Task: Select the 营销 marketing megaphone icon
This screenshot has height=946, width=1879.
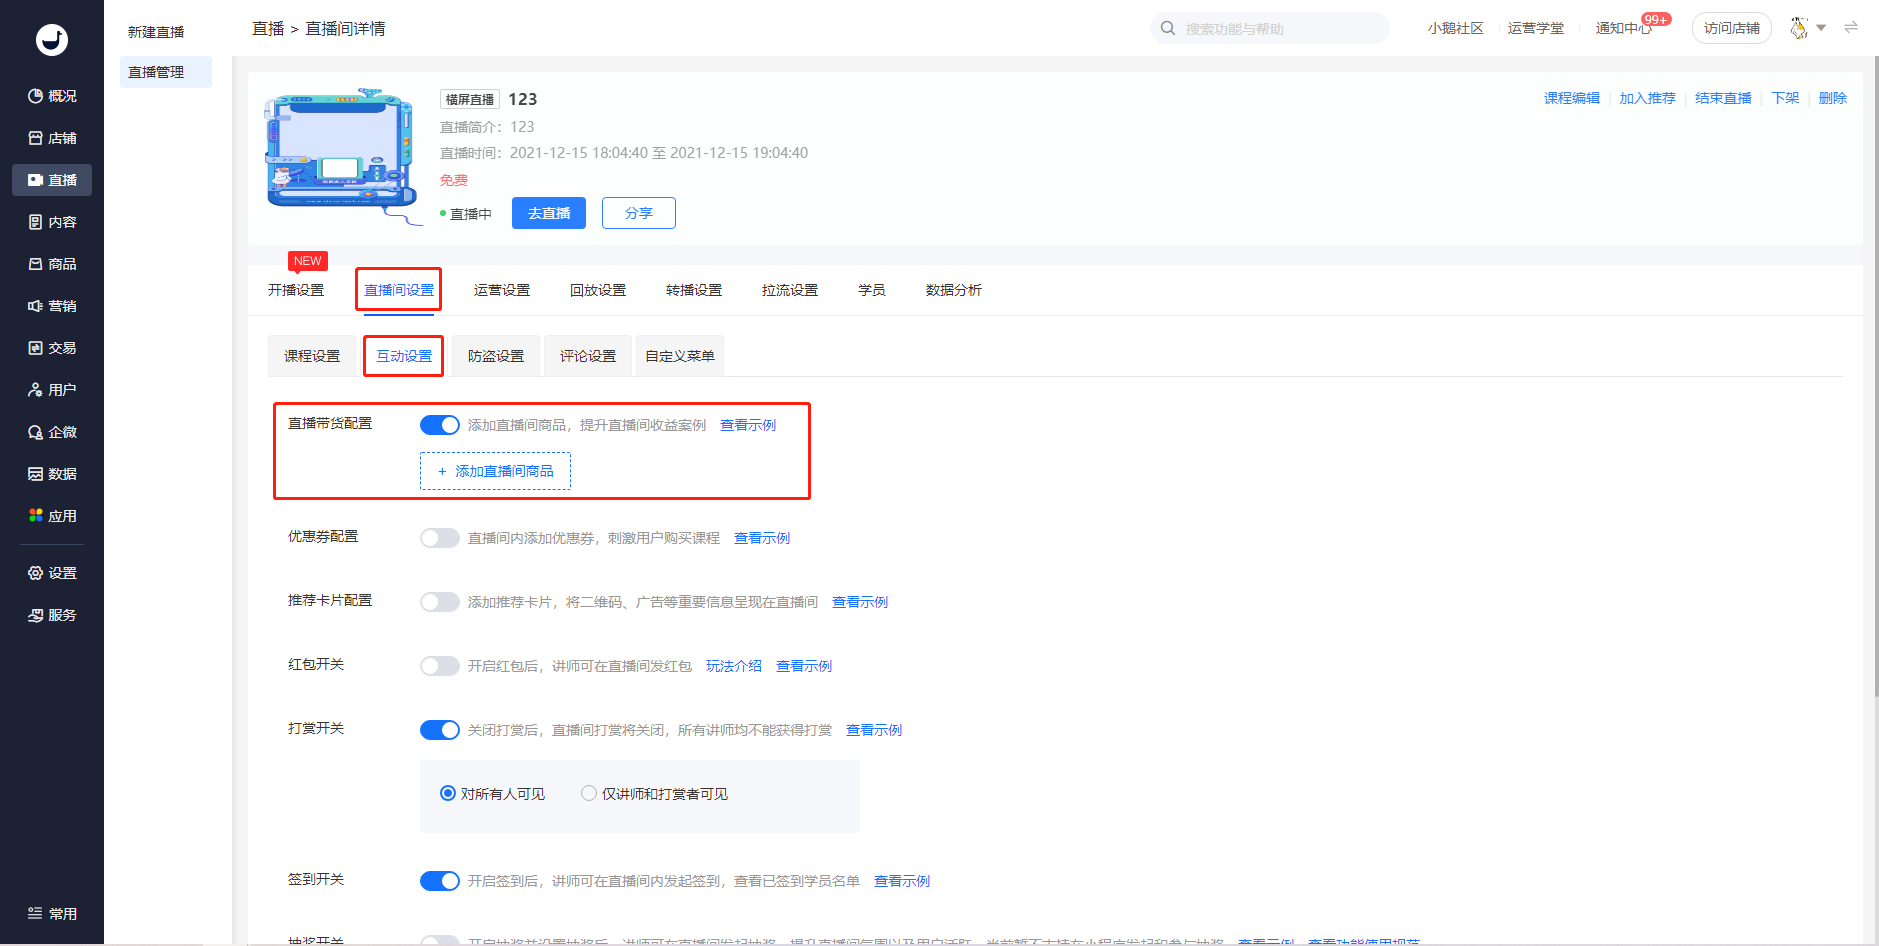Action: 36,306
